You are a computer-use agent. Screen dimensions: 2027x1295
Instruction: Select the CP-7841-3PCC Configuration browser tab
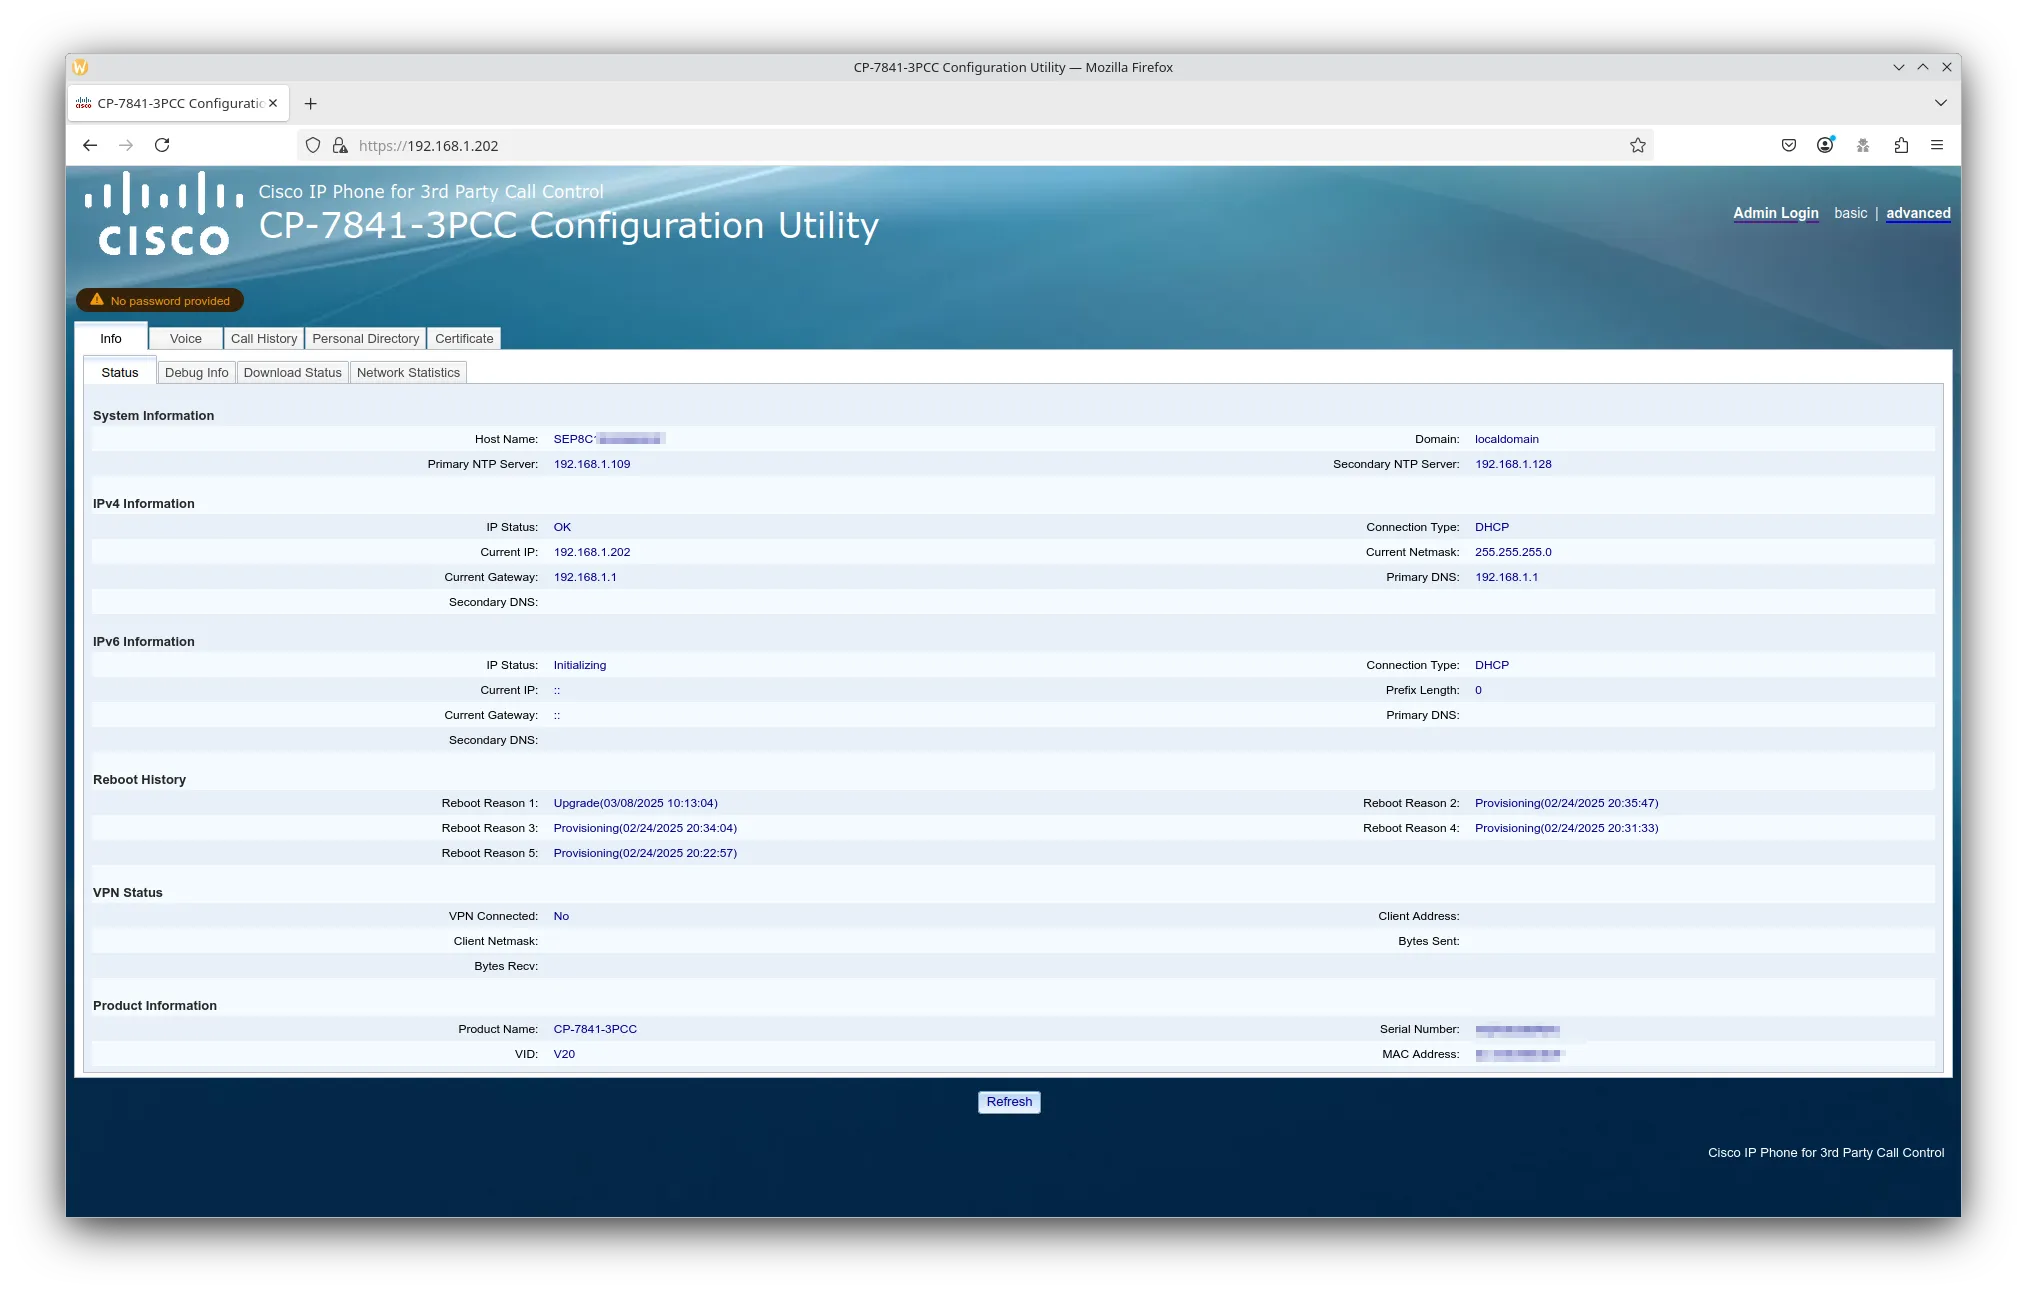point(179,103)
